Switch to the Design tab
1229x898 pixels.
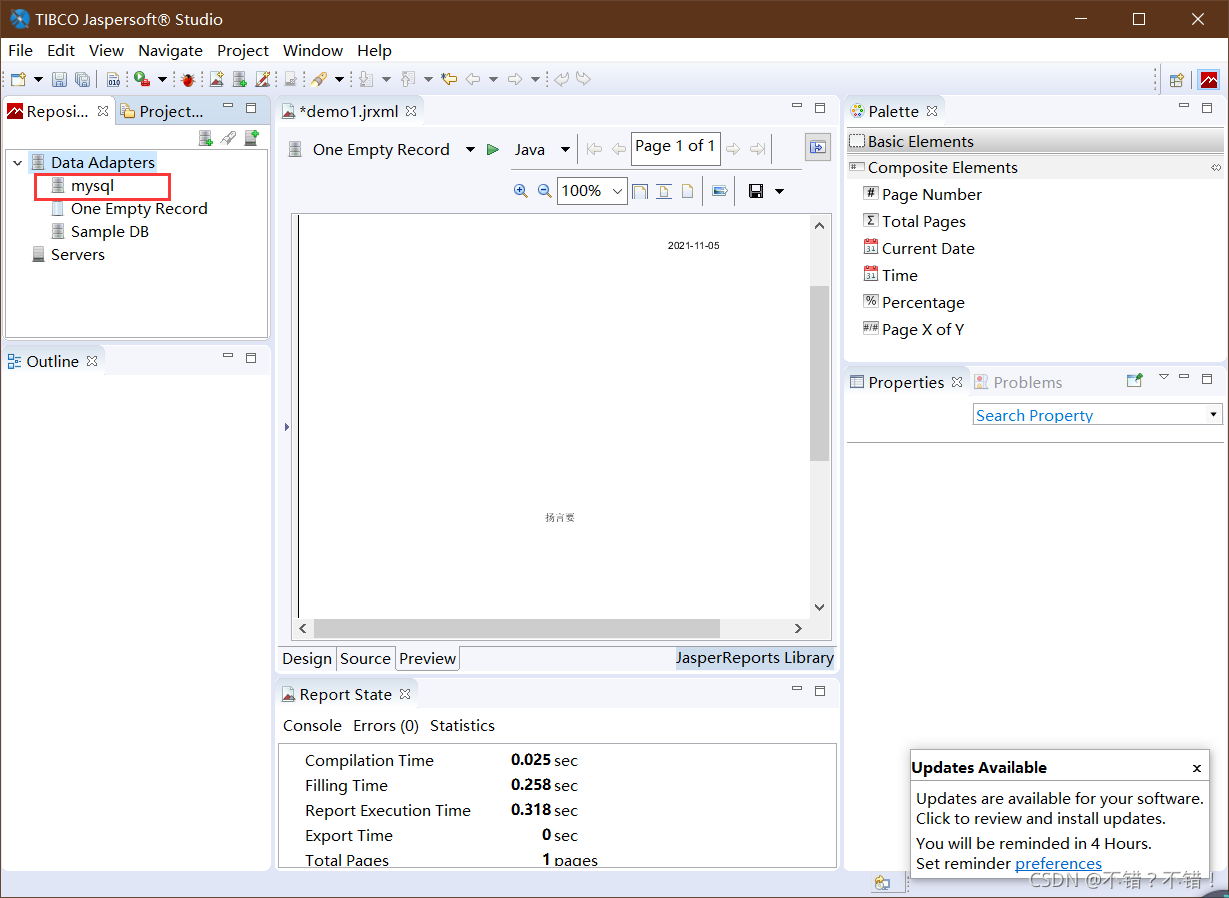307,658
